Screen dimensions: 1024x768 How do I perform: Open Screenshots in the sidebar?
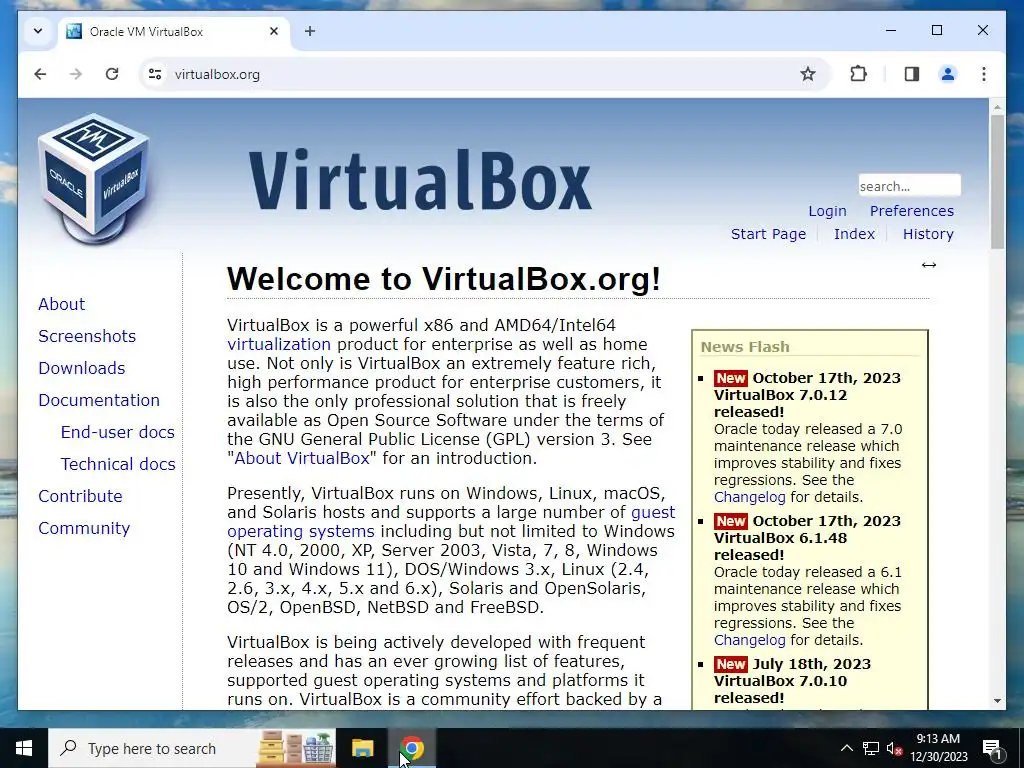(87, 336)
